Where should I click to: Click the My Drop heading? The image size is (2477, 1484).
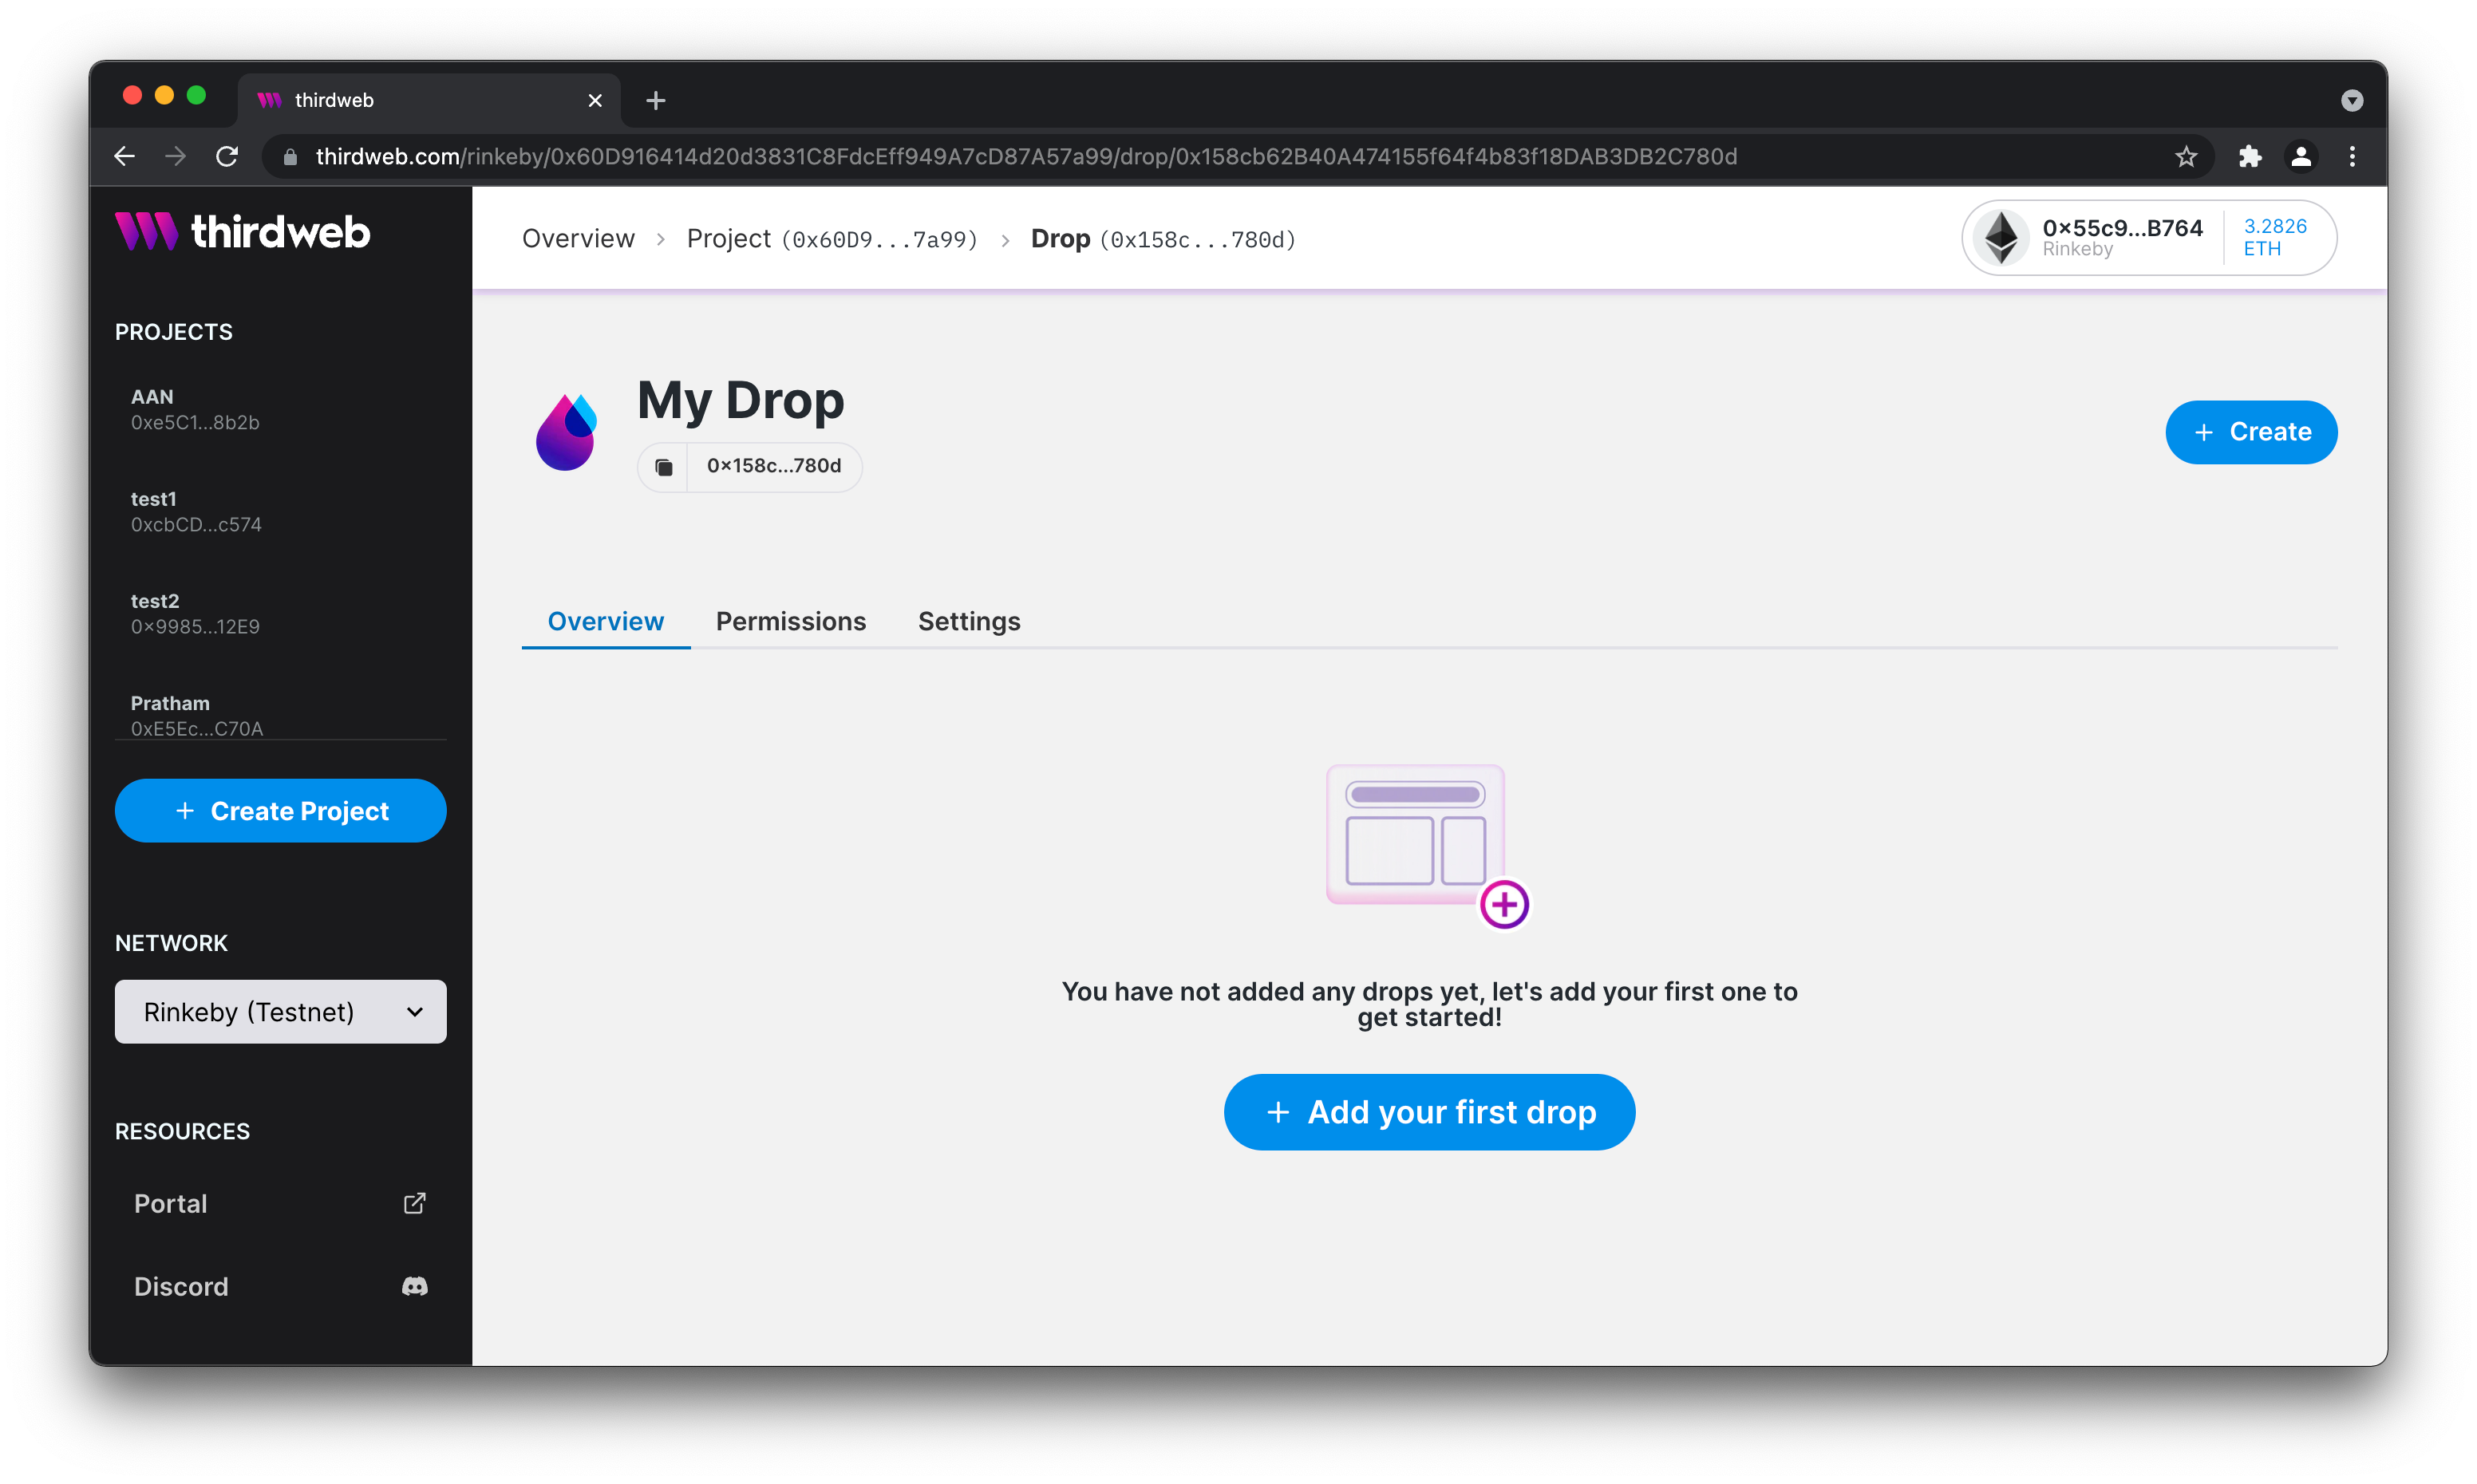click(x=740, y=400)
